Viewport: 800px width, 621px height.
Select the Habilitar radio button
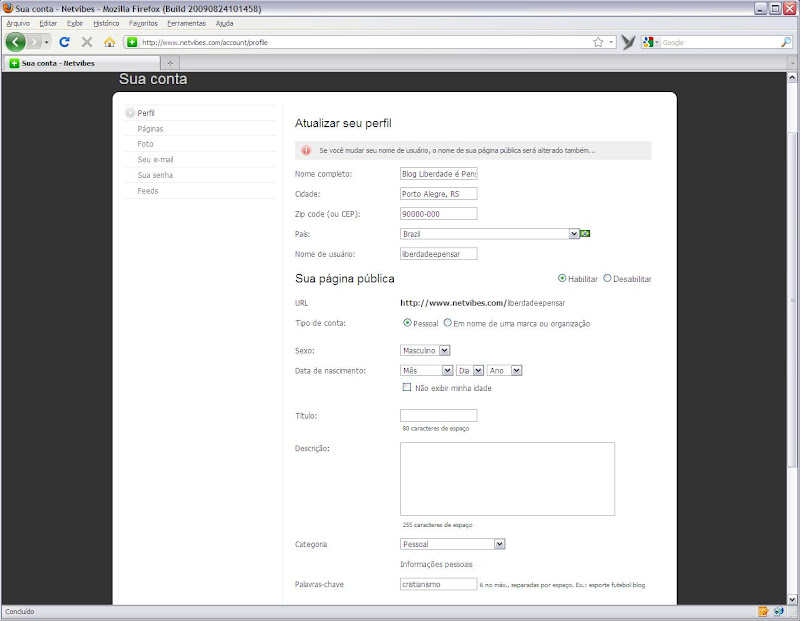(562, 279)
